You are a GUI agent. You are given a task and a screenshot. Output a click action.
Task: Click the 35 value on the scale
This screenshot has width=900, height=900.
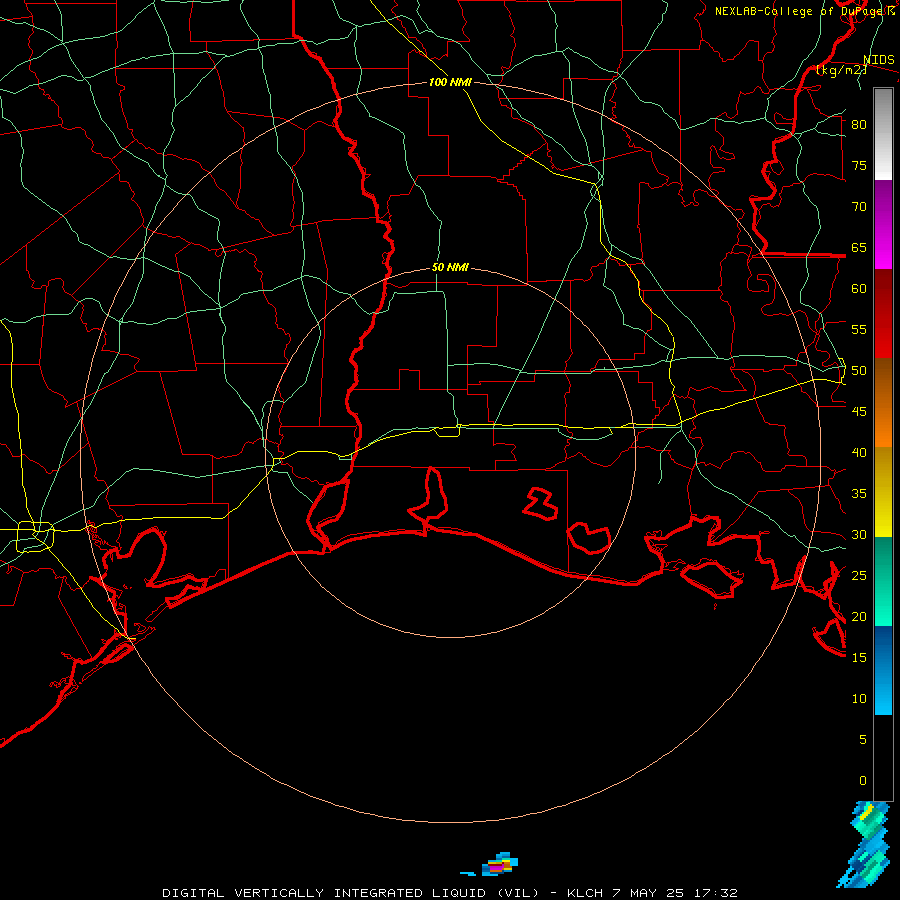859,494
